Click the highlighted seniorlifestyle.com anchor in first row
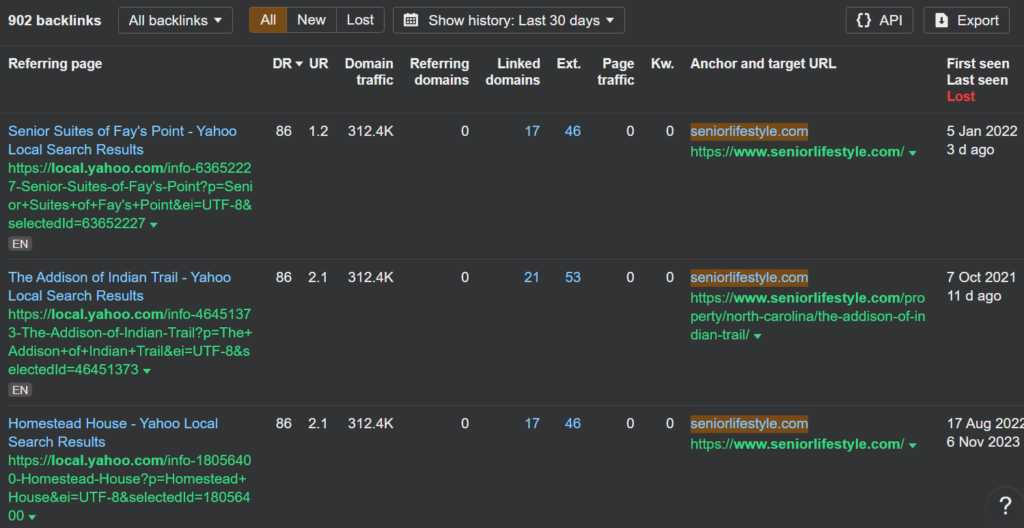The height and width of the screenshot is (528, 1024). pos(749,131)
